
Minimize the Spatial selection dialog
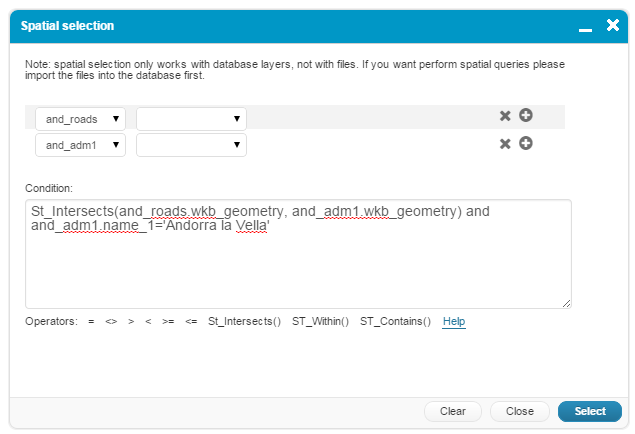pos(586,26)
